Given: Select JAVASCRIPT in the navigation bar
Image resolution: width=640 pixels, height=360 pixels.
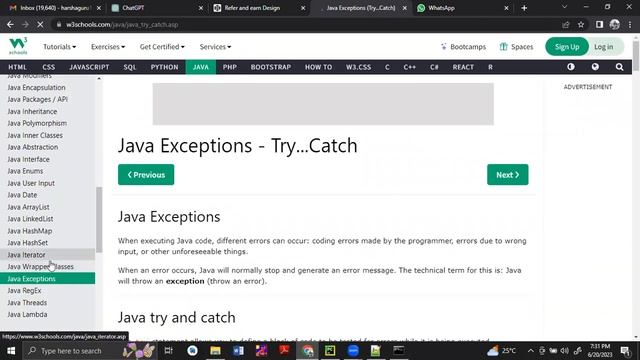Looking at the screenshot, I should 89,67.
